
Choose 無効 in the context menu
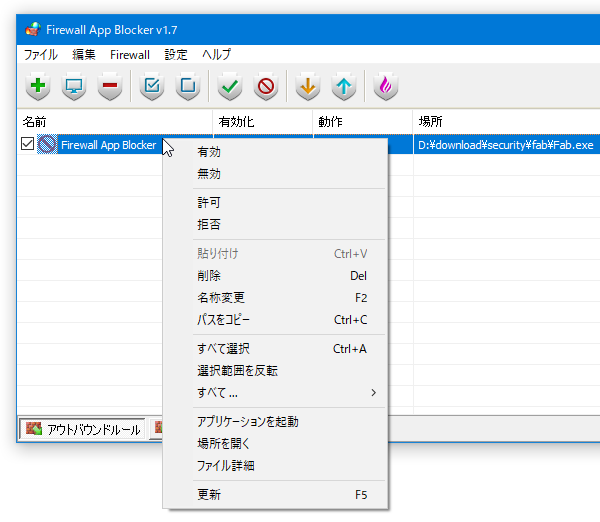[x=275, y=174]
